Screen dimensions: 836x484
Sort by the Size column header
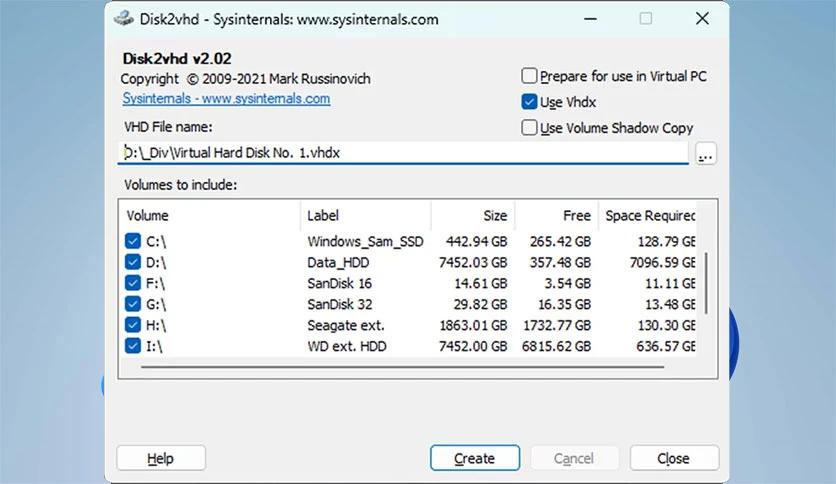[473, 215]
